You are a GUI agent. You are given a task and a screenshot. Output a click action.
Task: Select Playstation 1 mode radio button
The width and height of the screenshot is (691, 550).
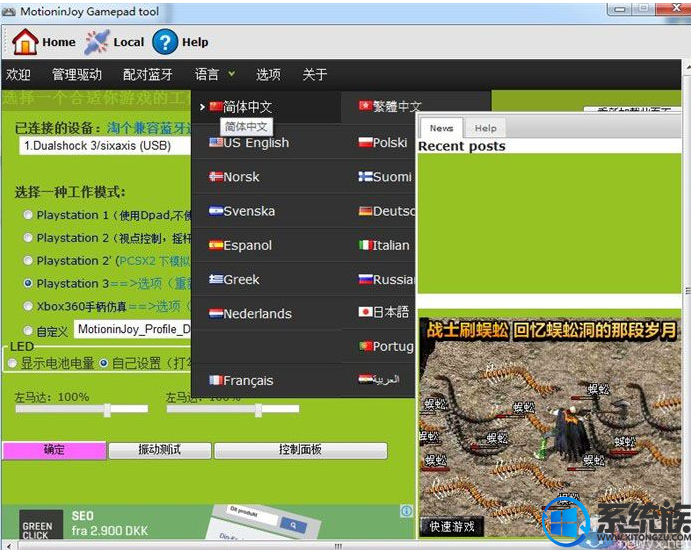tap(28, 215)
